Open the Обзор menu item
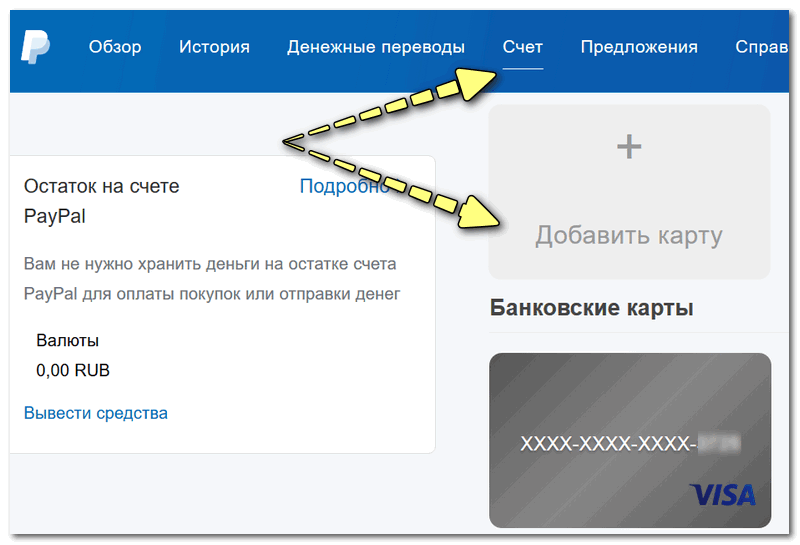Image resolution: width=800 pixels, height=545 pixels. pos(115,47)
